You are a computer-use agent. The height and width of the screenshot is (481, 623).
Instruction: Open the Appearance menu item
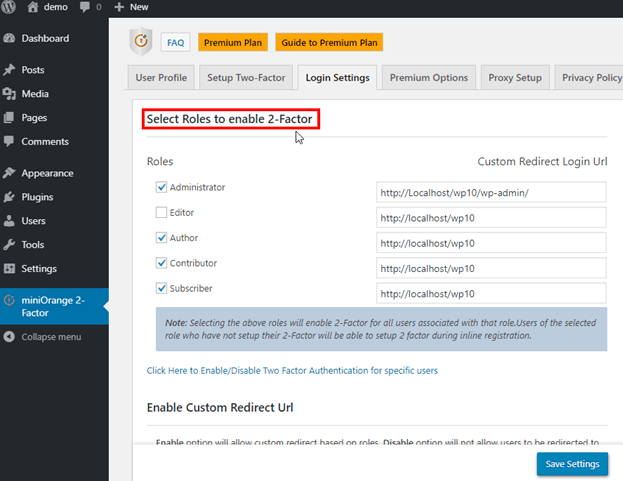coord(54,173)
